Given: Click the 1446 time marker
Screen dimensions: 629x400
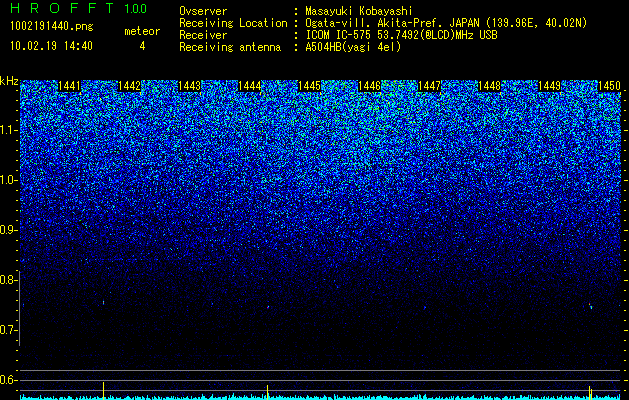Looking at the screenshot, I should click(369, 86).
